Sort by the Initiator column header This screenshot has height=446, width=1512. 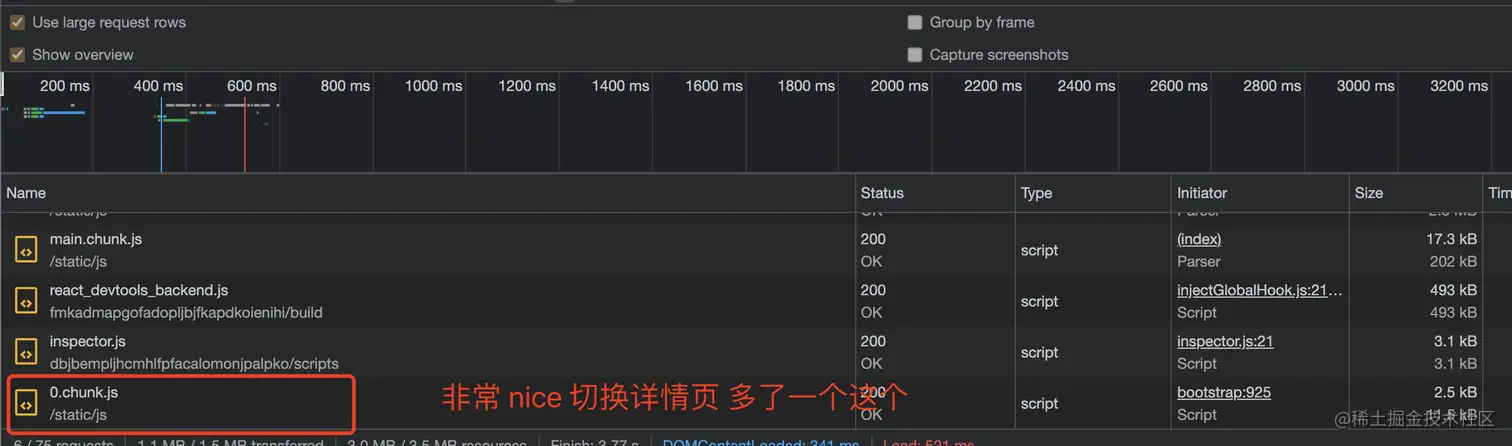pyautogui.click(x=1260, y=193)
